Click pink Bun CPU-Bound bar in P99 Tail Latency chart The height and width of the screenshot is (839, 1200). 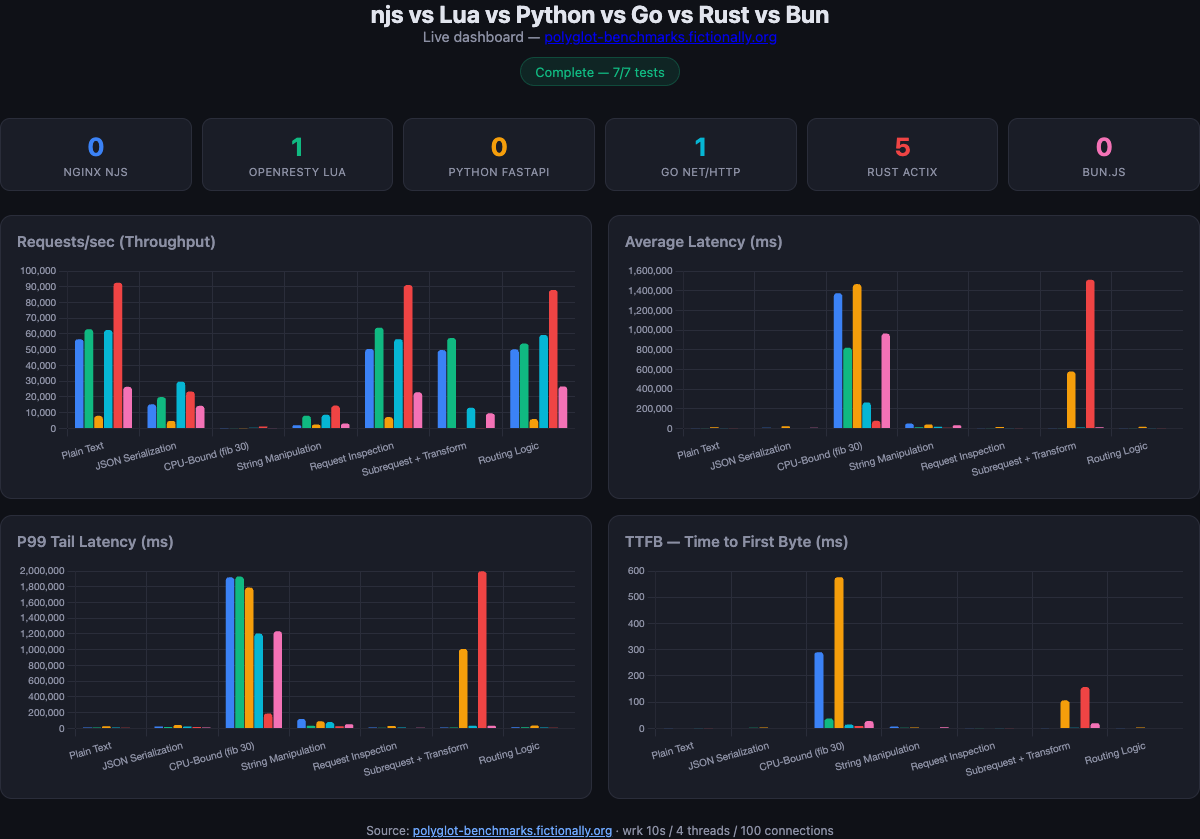(278, 680)
